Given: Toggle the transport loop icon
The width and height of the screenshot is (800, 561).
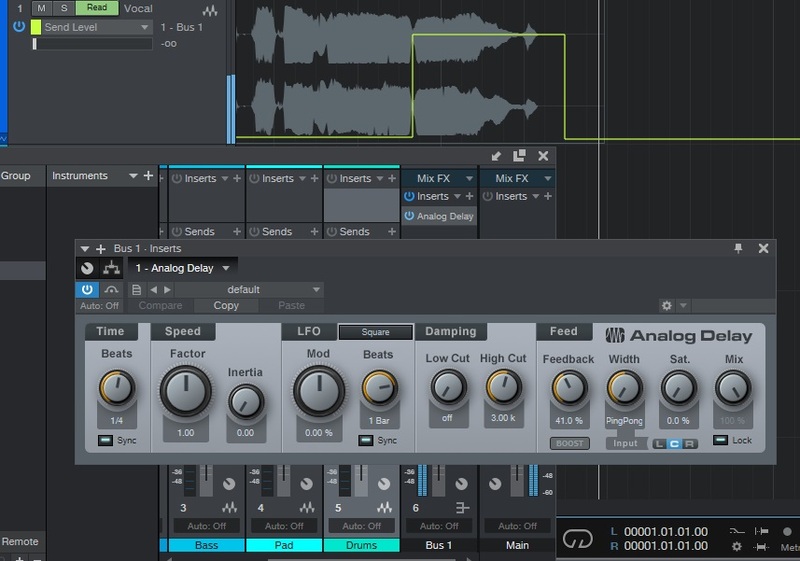Looking at the screenshot, I should point(578,539).
